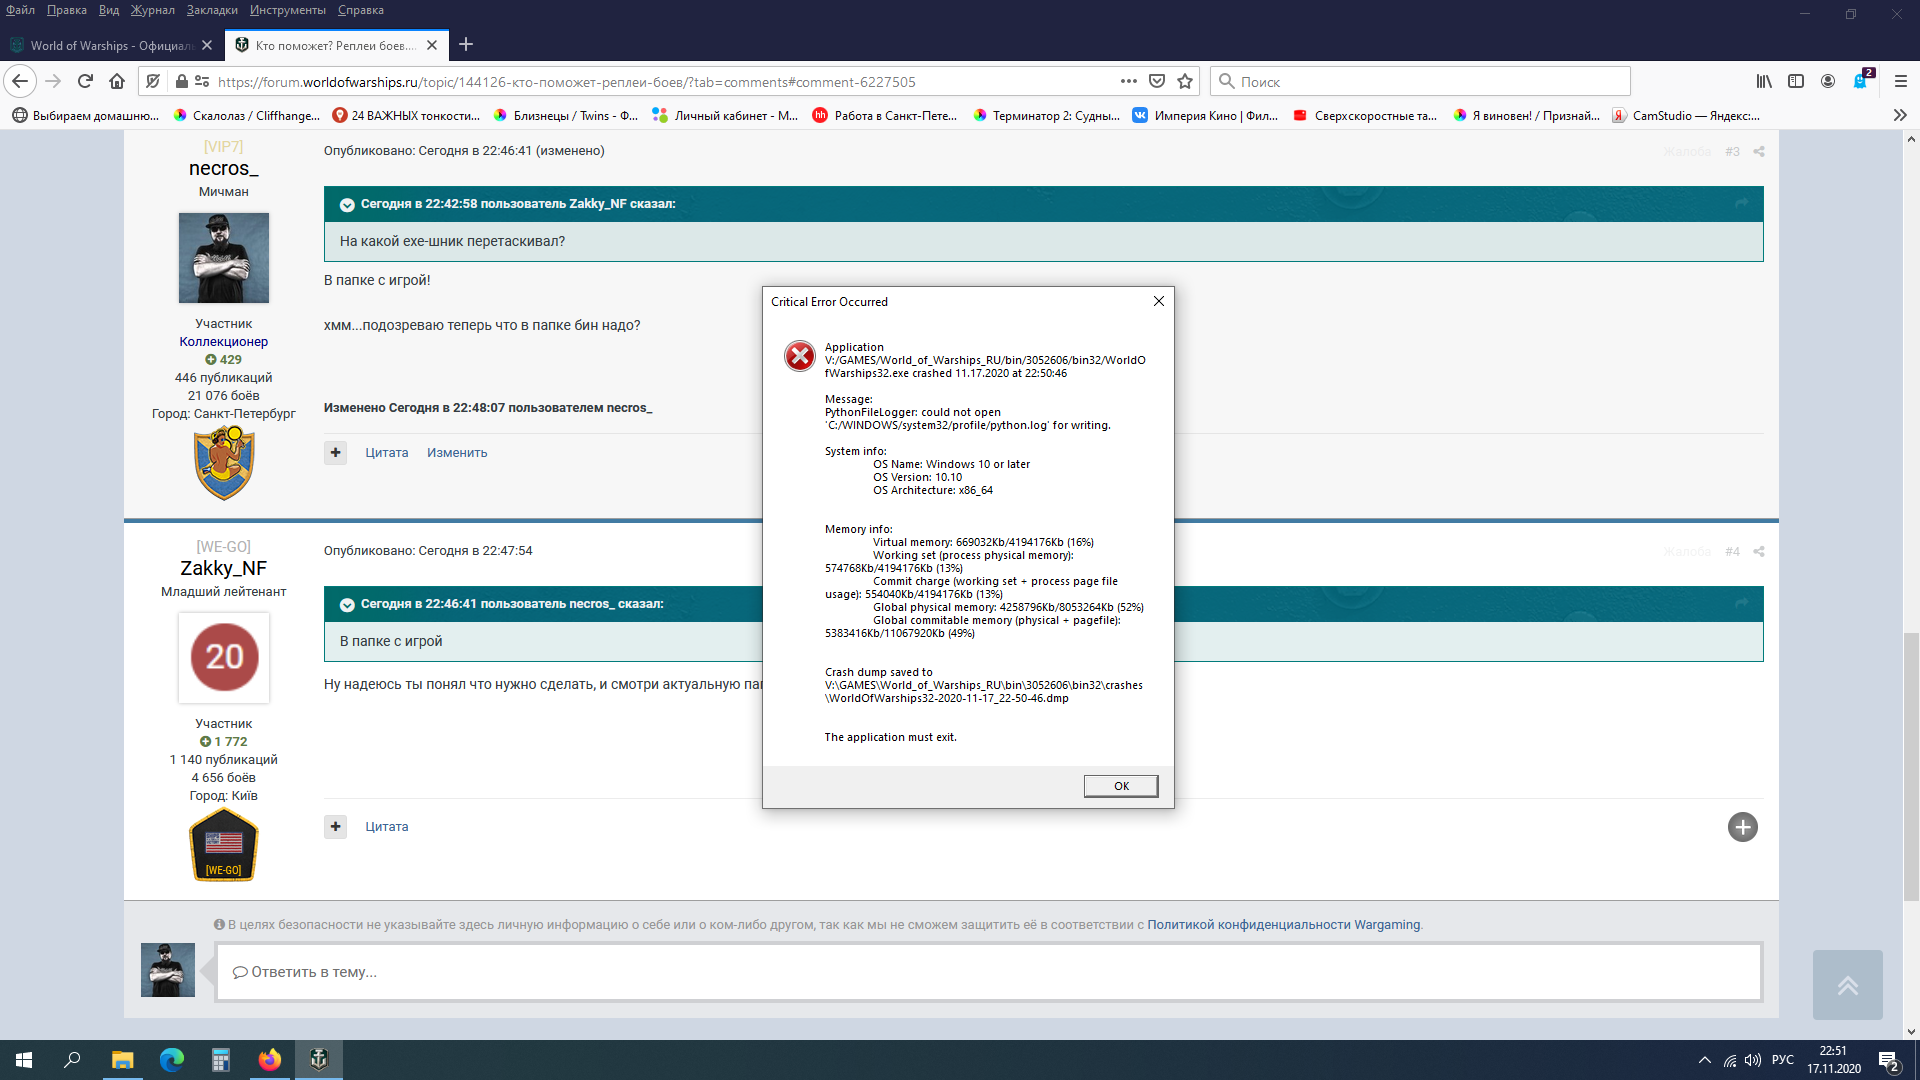Open volume control in system tray

tap(1753, 1060)
